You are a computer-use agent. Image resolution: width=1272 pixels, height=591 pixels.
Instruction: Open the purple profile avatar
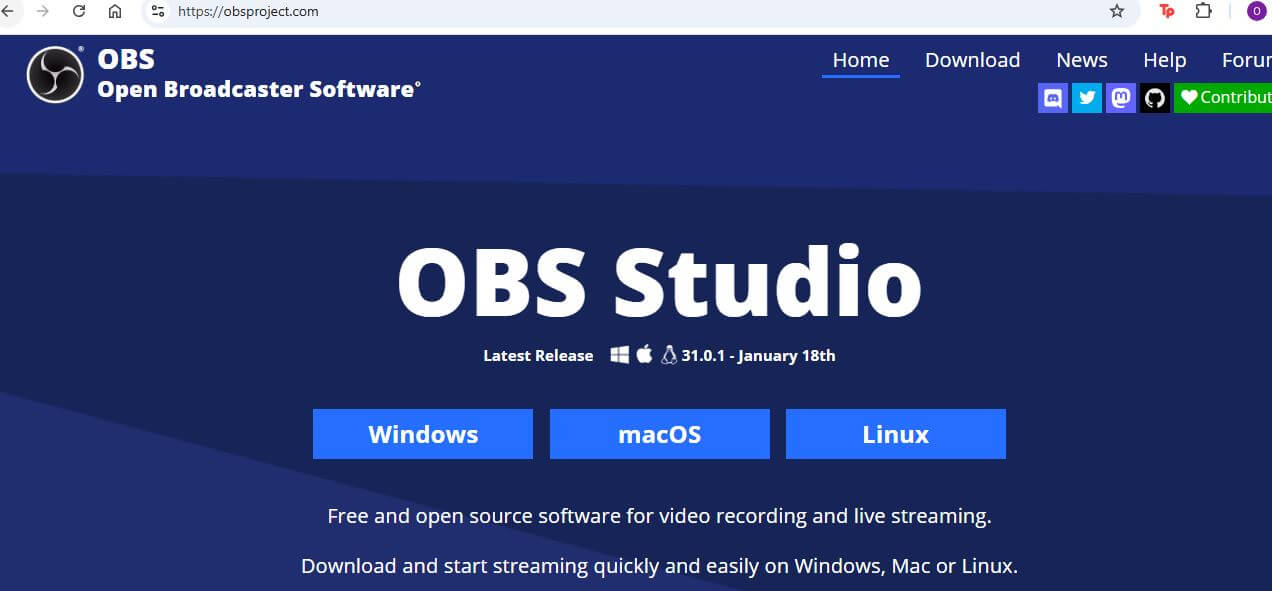click(x=1256, y=11)
